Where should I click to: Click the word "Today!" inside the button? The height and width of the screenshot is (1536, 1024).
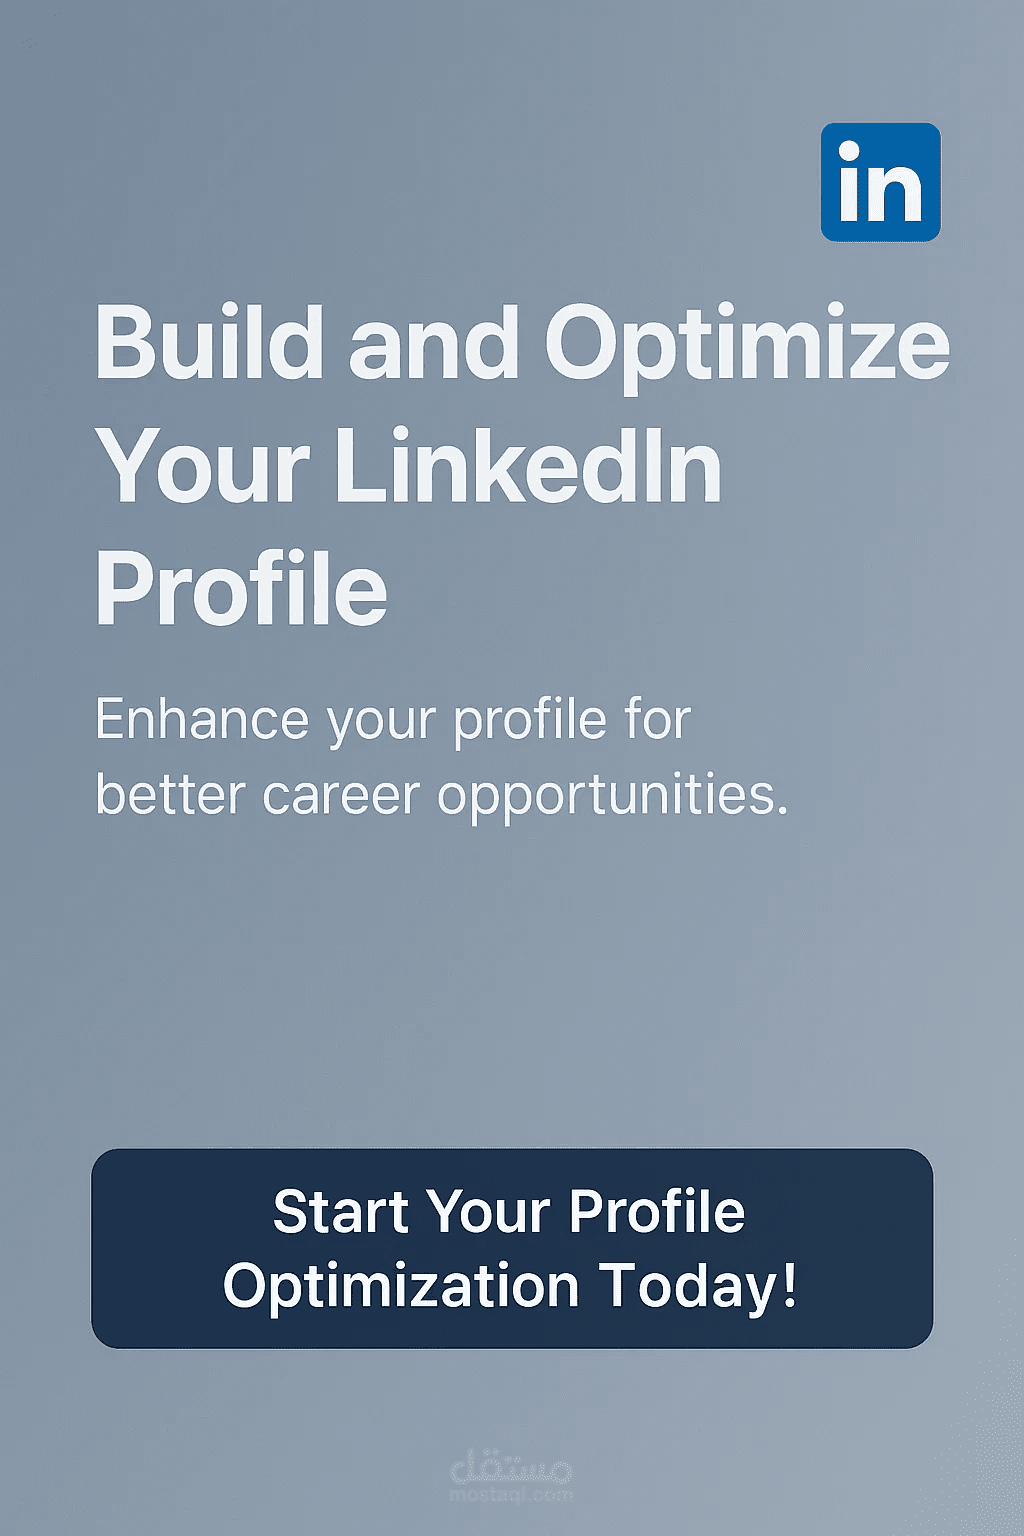click(x=698, y=1288)
